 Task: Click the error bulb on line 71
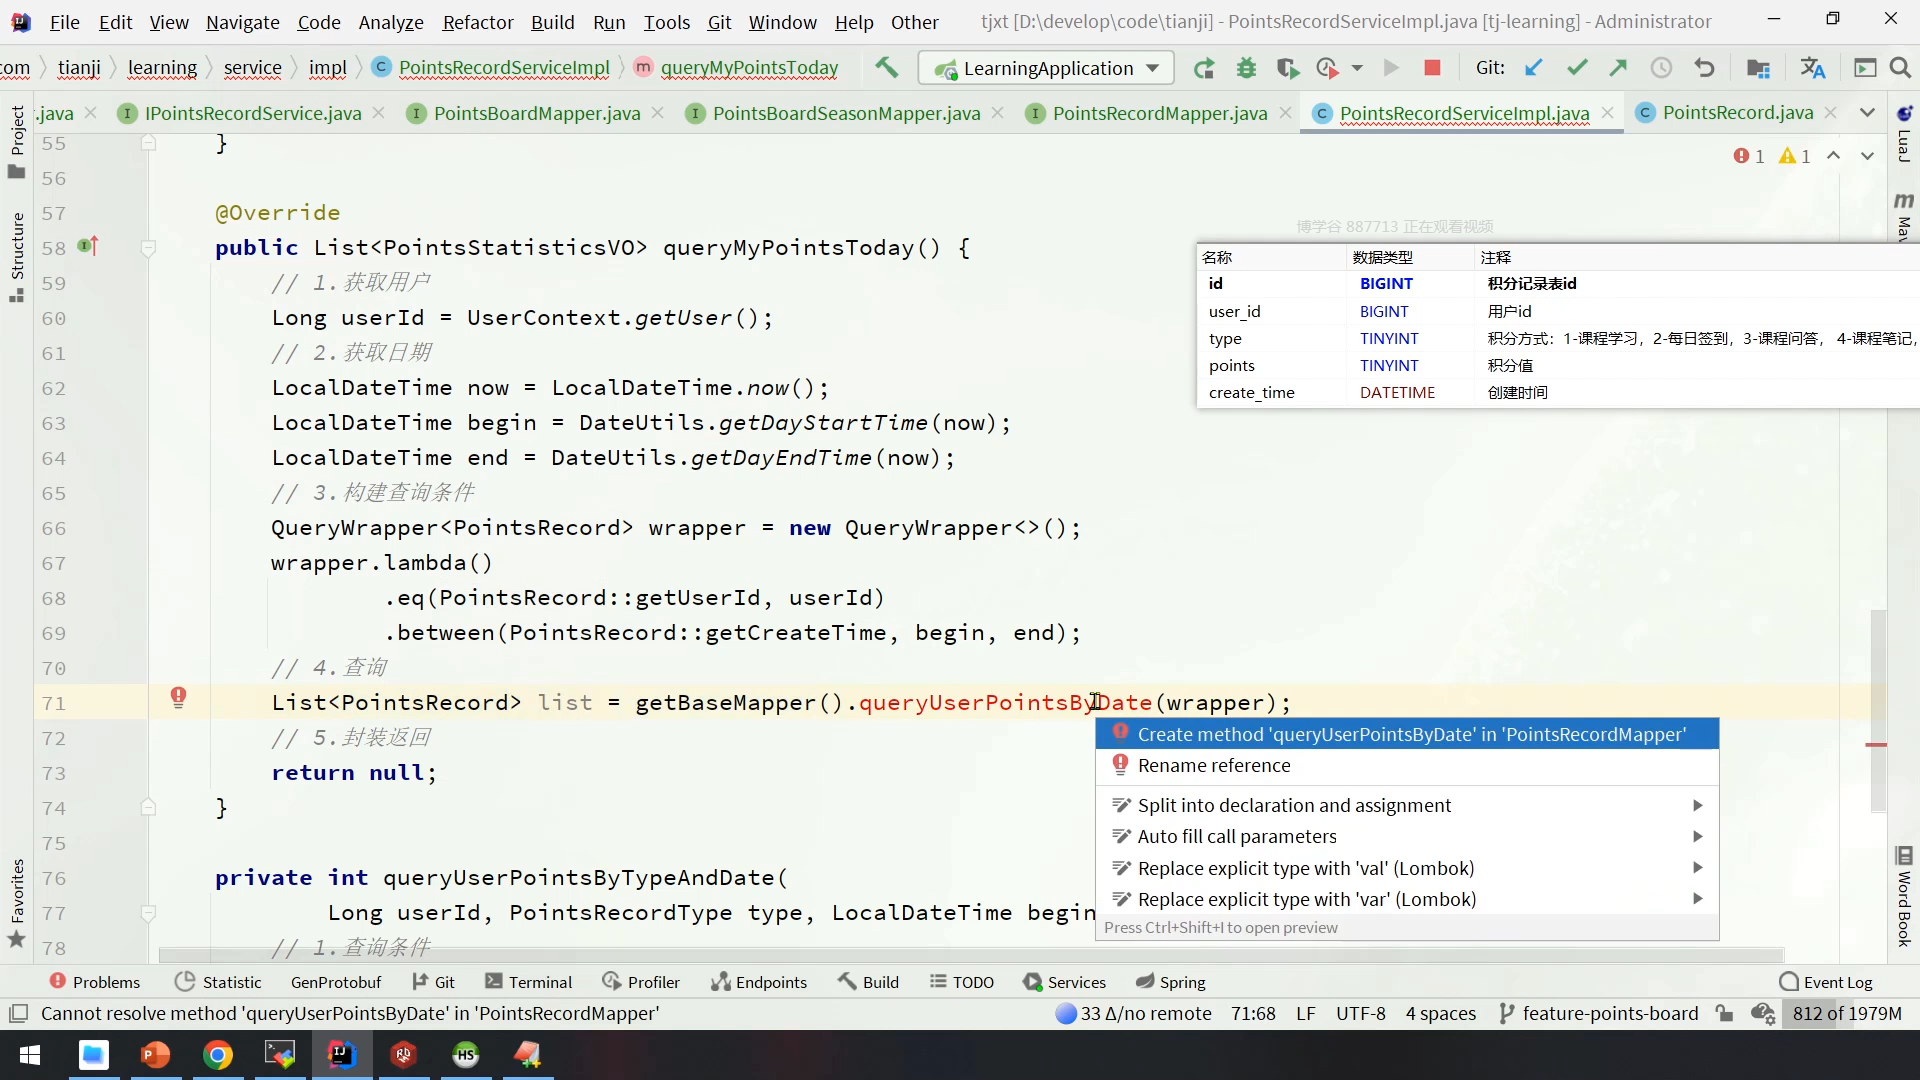click(x=178, y=697)
